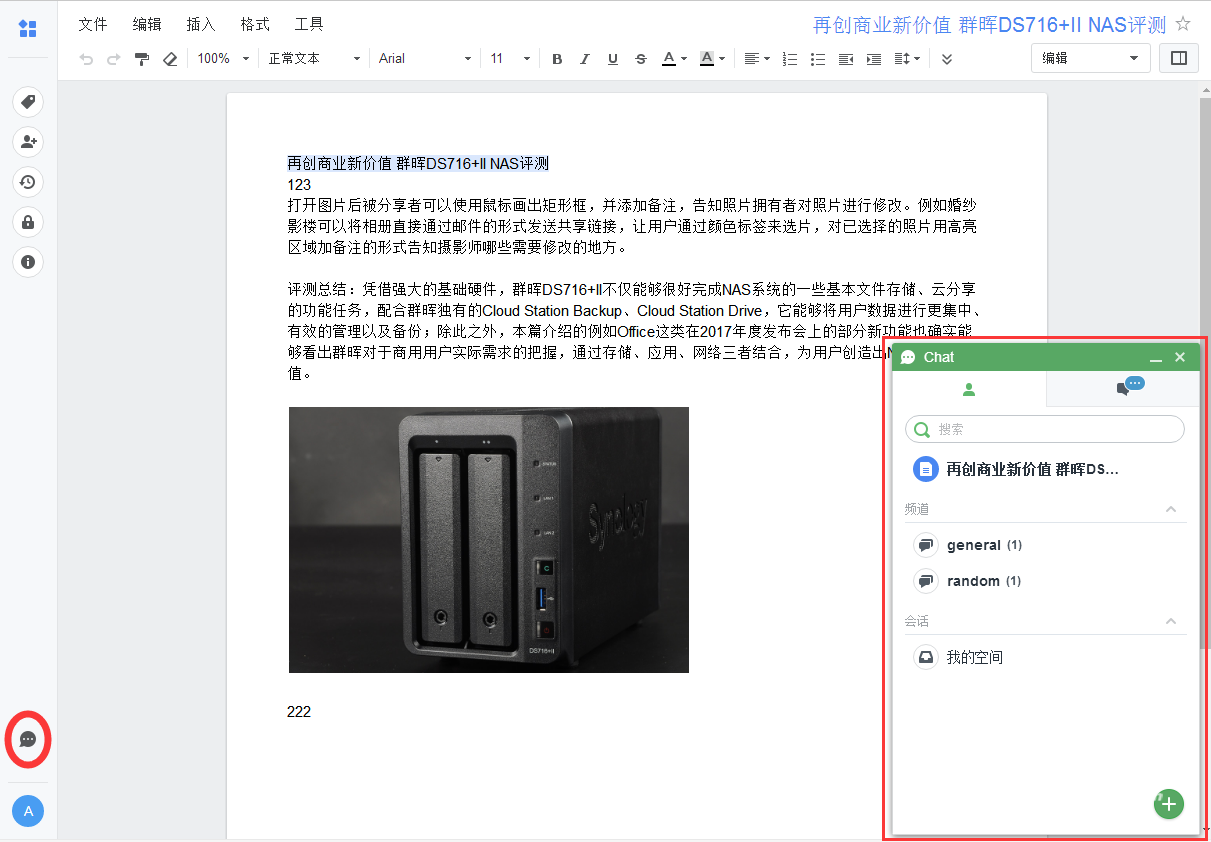Image resolution: width=1211 pixels, height=842 pixels.
Task: Click the clear formatting eraser icon
Action: point(170,59)
